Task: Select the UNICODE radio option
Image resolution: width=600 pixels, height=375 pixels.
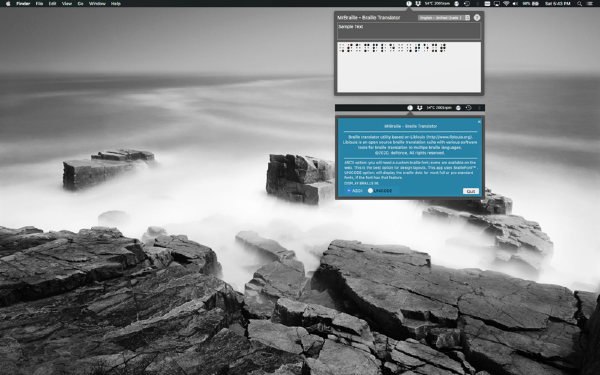Action: [x=380, y=191]
